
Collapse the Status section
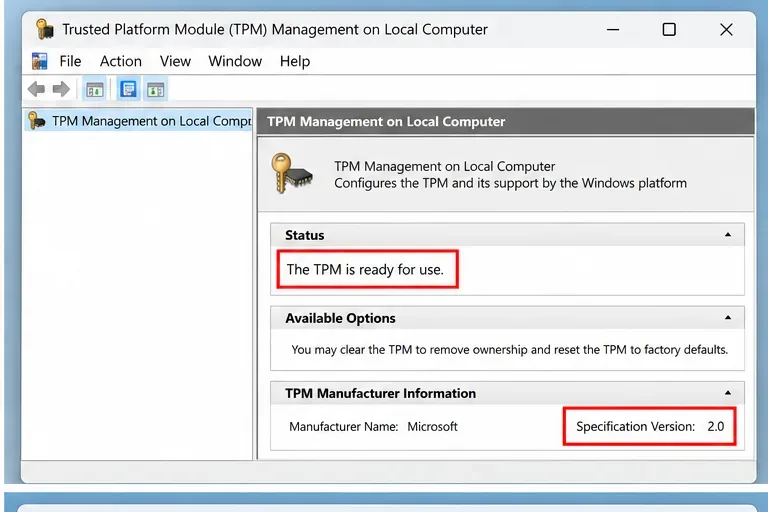pyautogui.click(x=728, y=235)
